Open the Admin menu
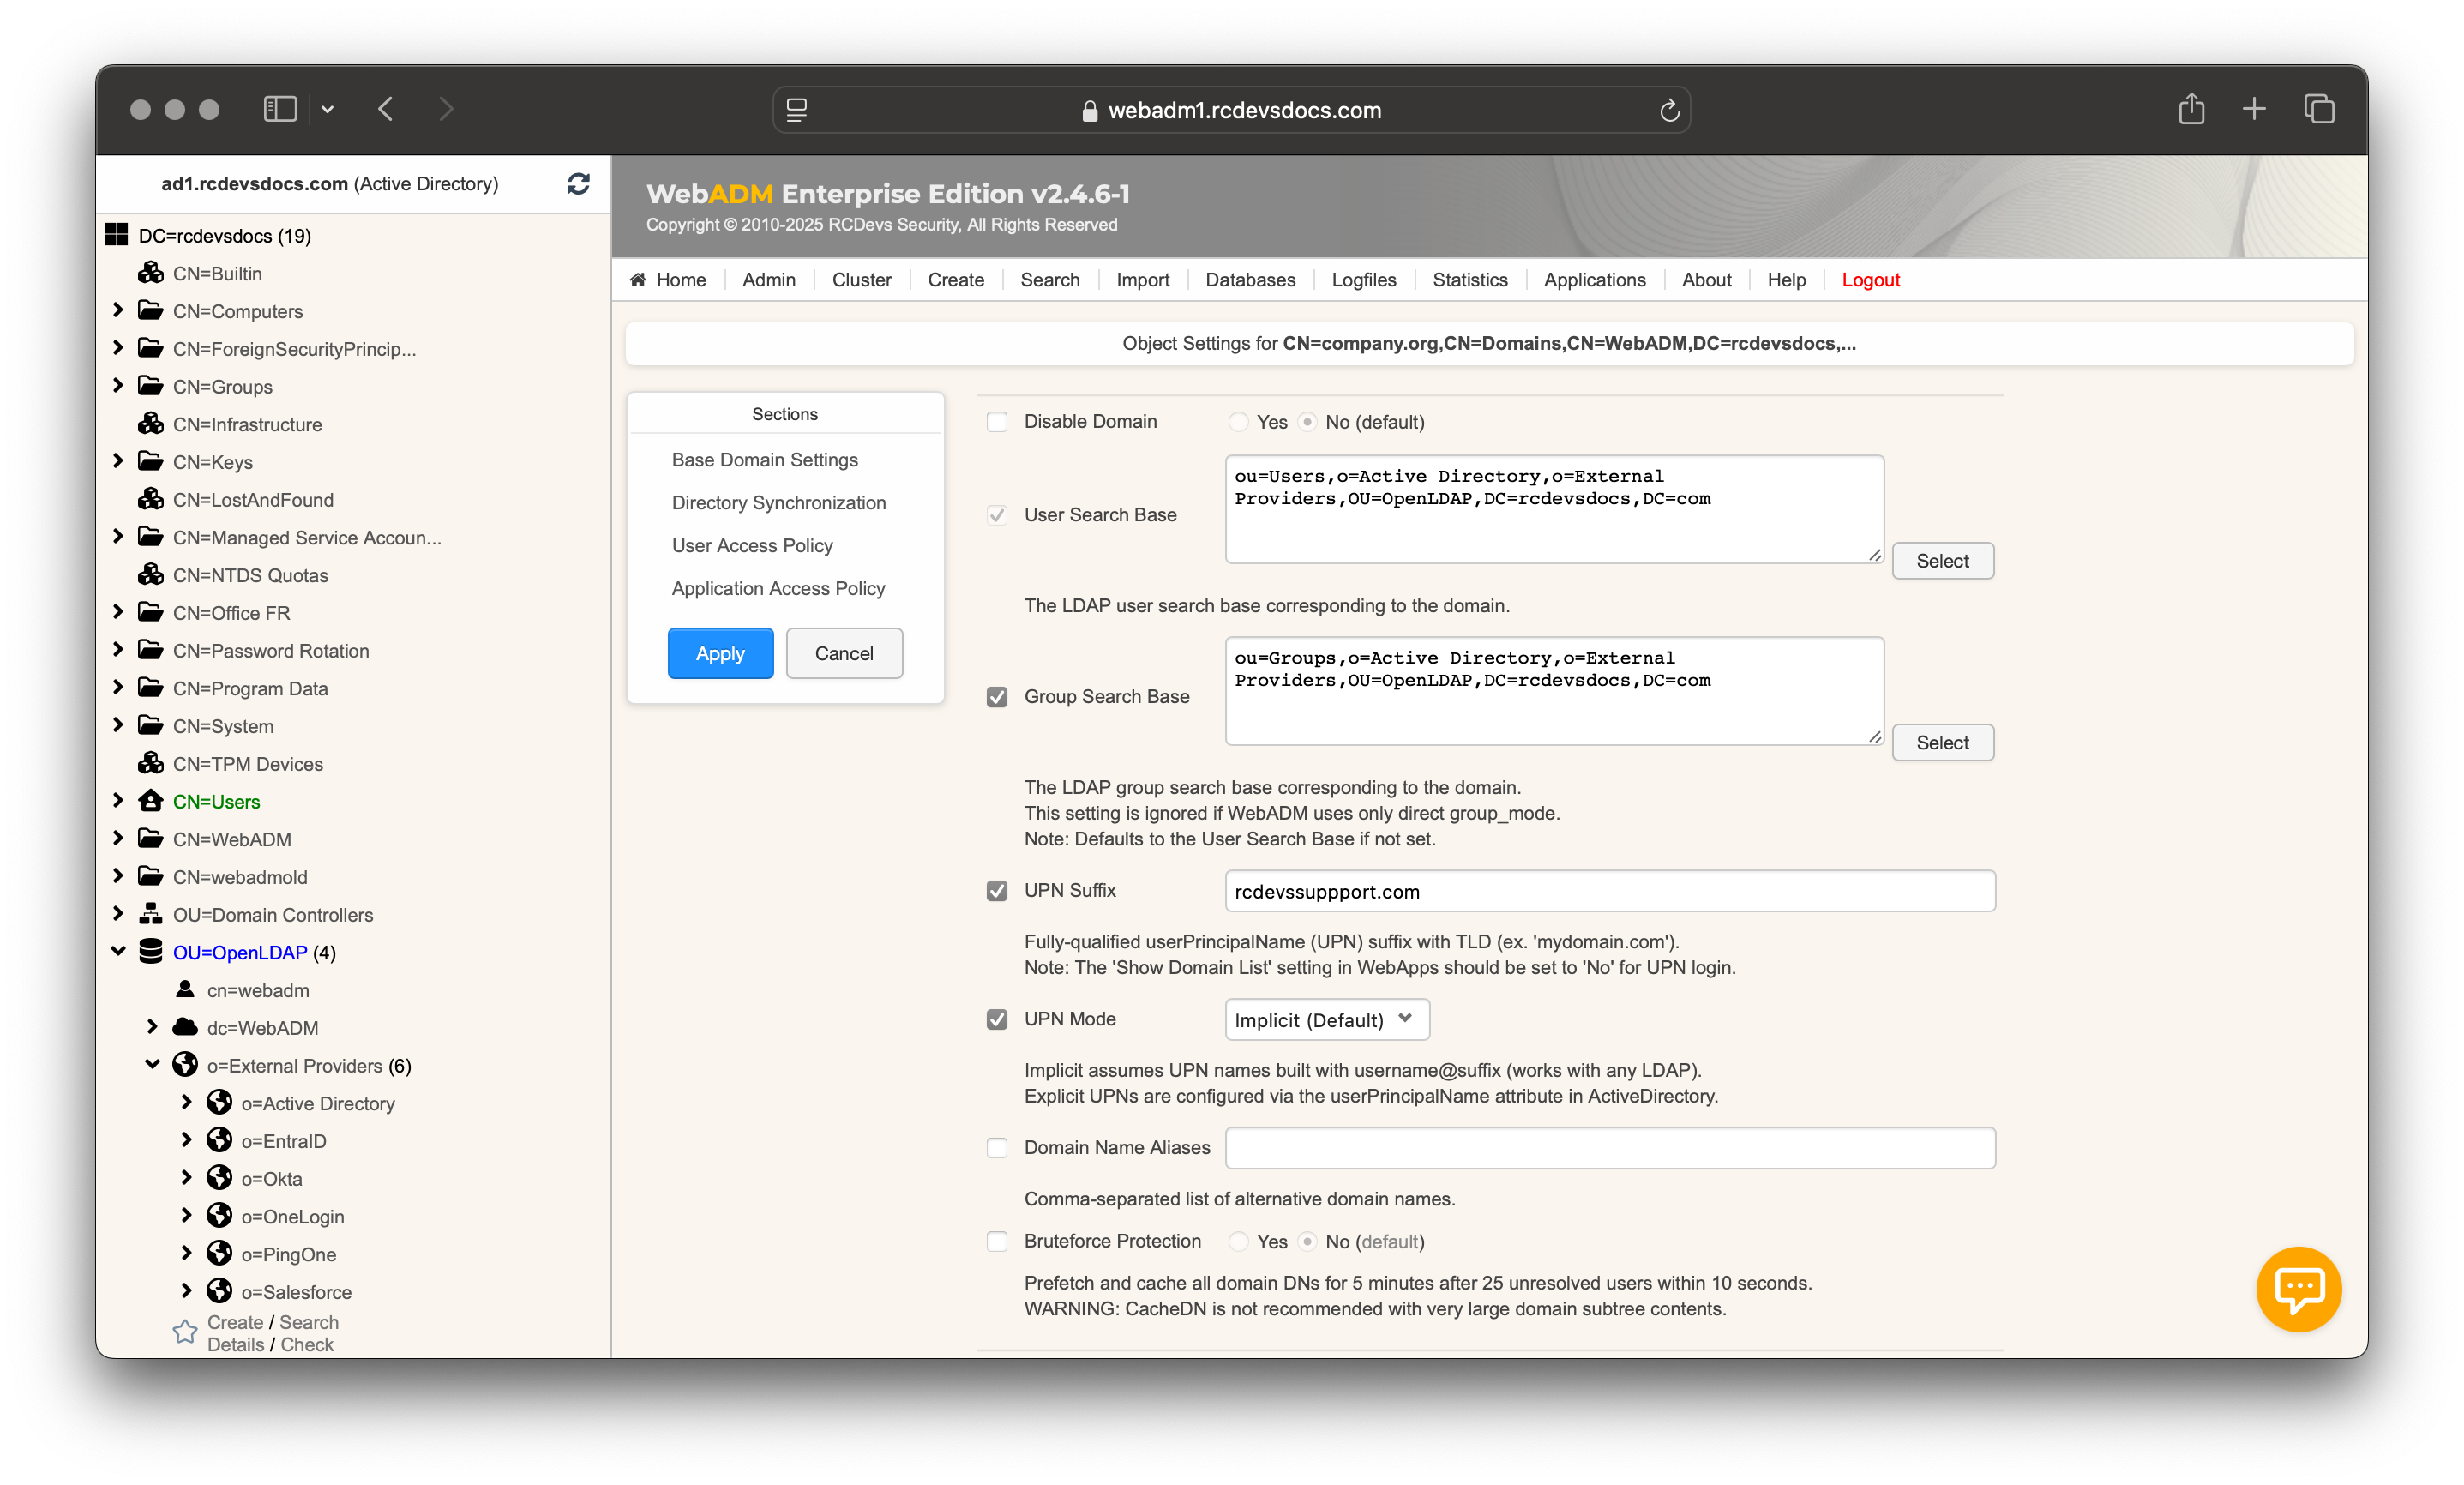Image resolution: width=2464 pixels, height=1485 pixels. point(769,280)
